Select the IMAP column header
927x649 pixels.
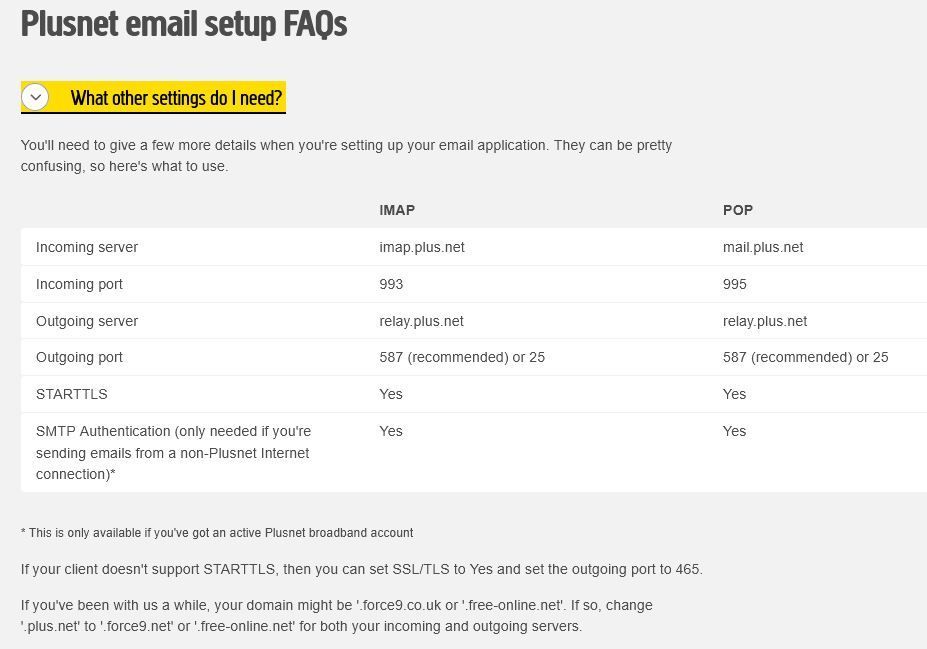click(397, 210)
